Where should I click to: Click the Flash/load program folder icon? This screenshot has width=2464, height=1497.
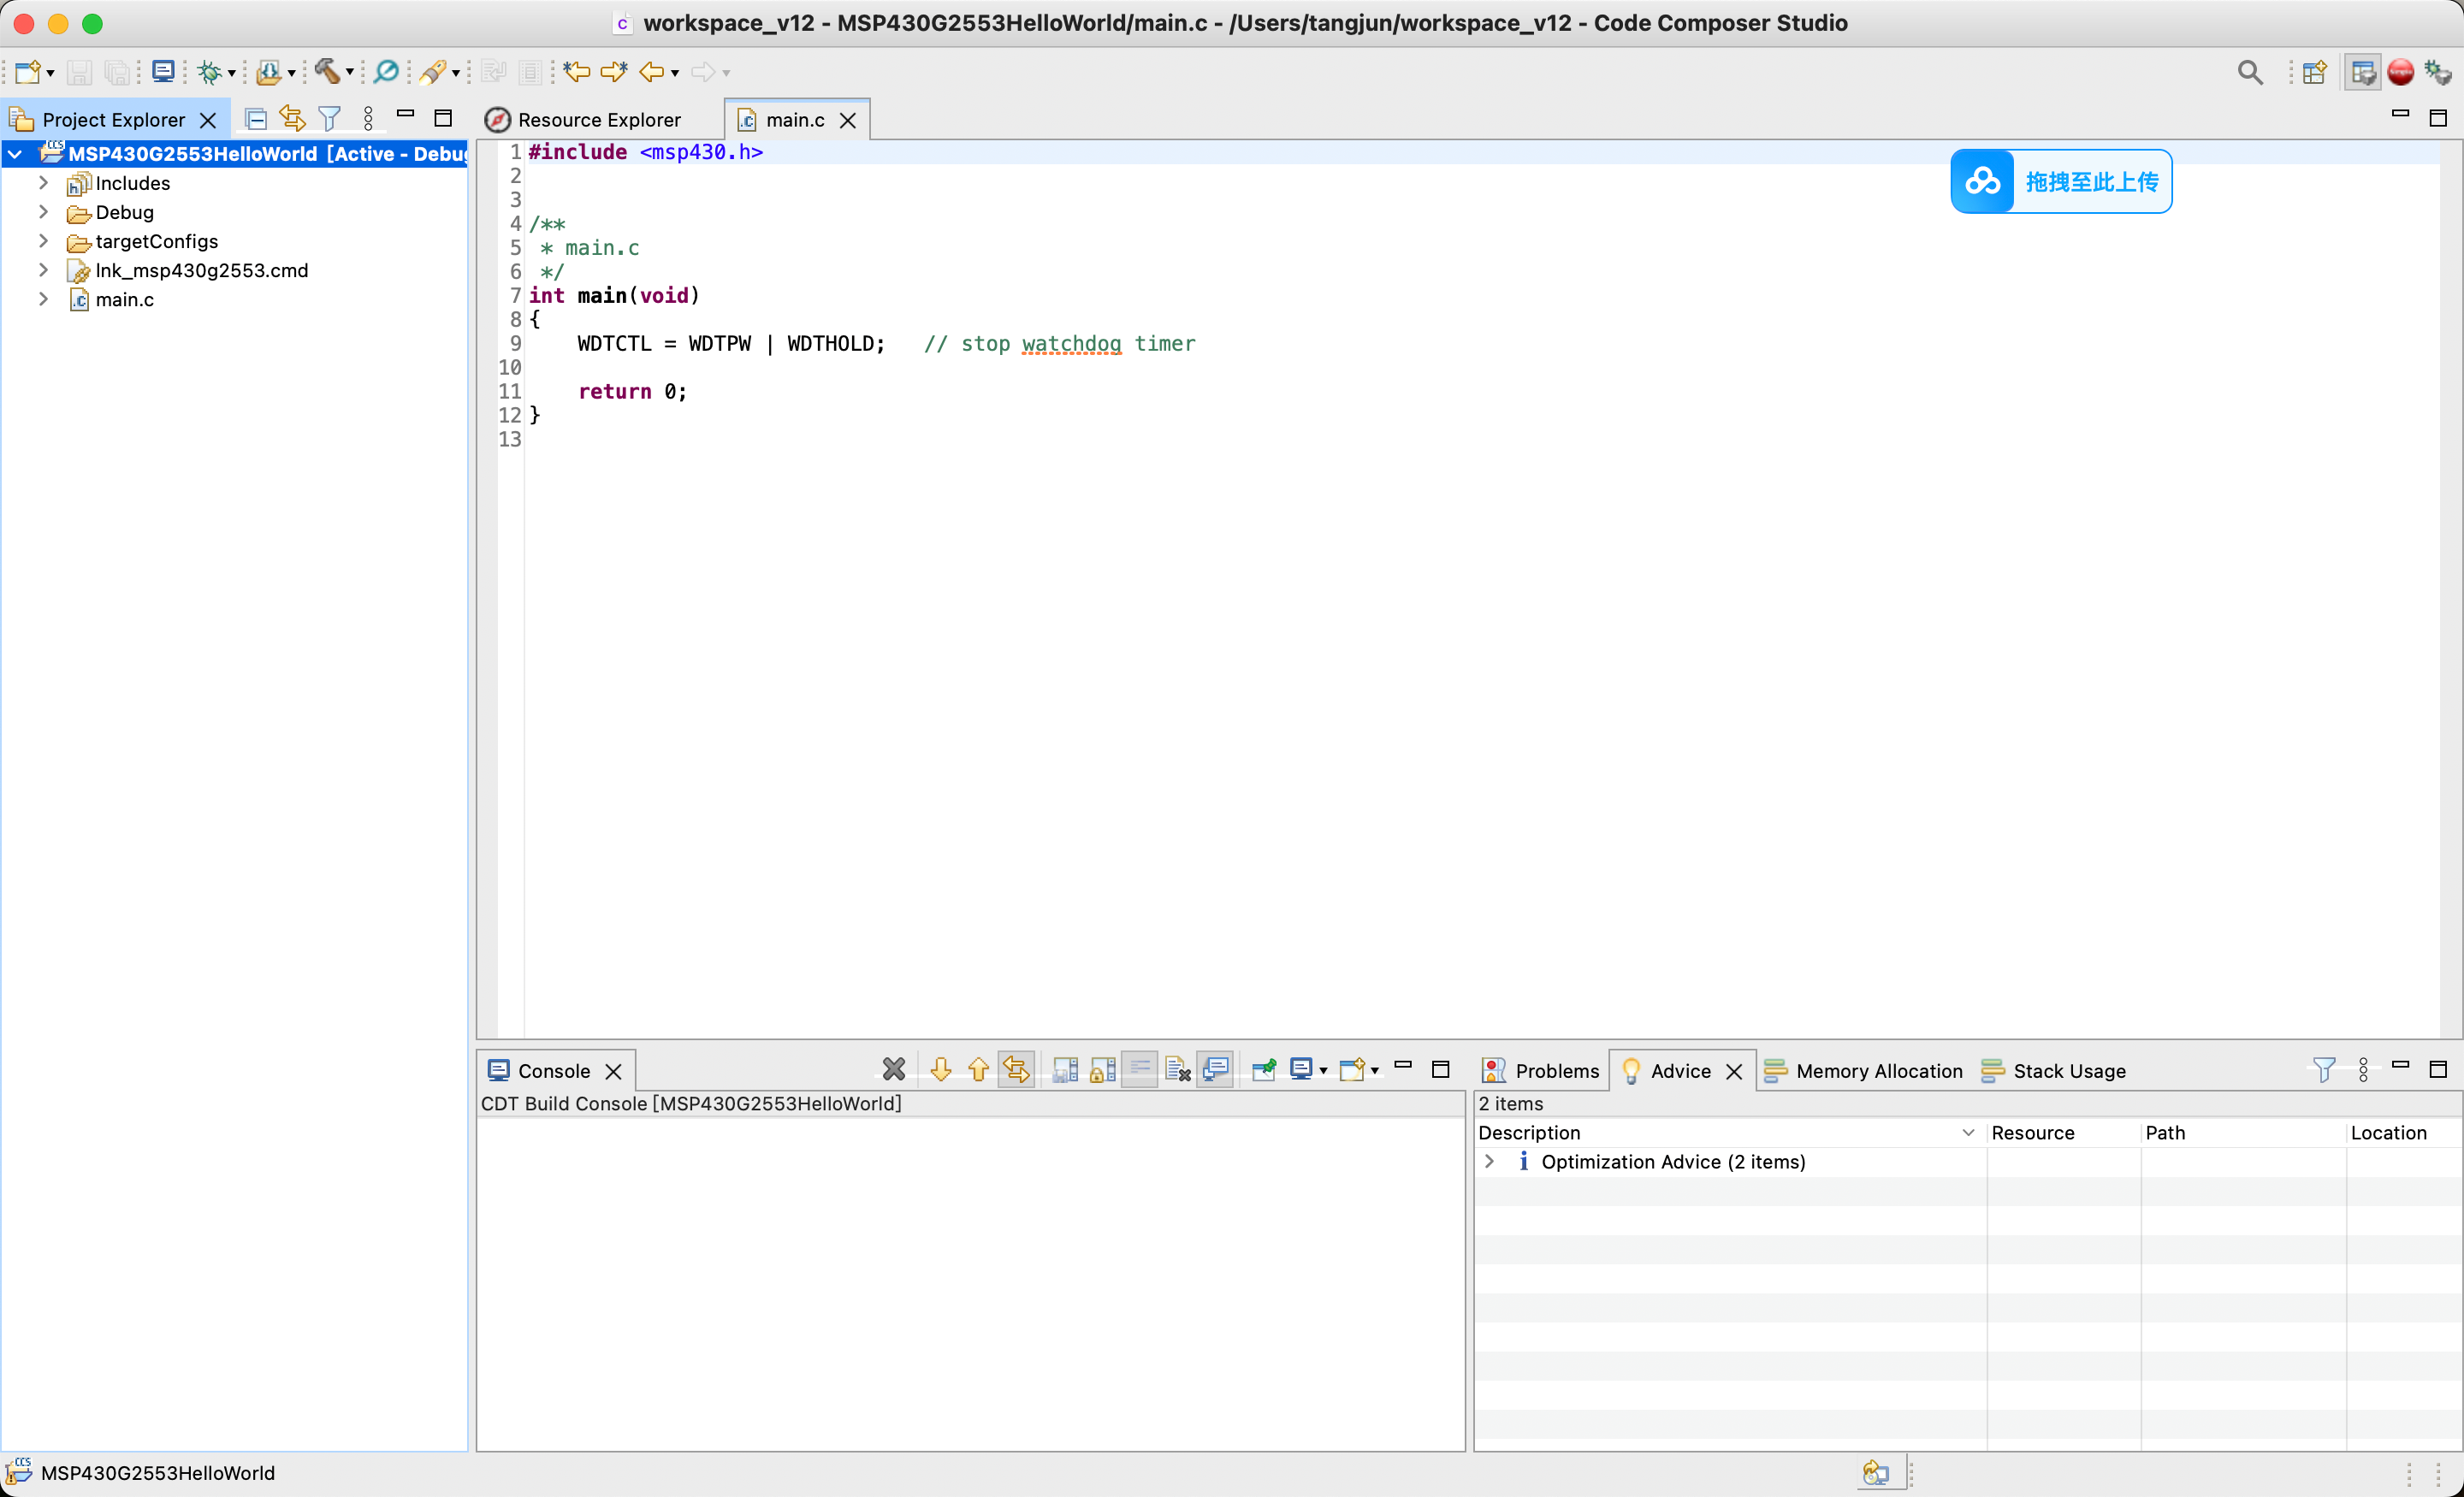pyautogui.click(x=268, y=72)
